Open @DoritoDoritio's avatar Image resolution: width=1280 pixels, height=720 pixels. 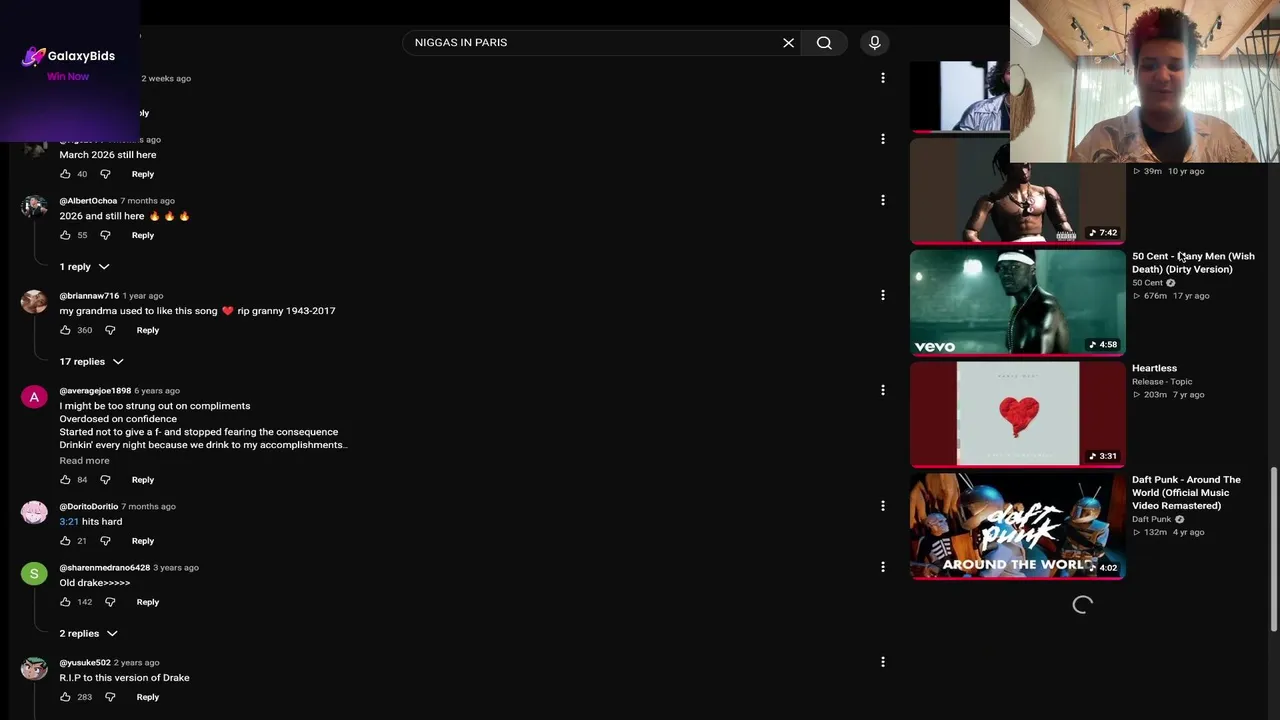[34, 513]
